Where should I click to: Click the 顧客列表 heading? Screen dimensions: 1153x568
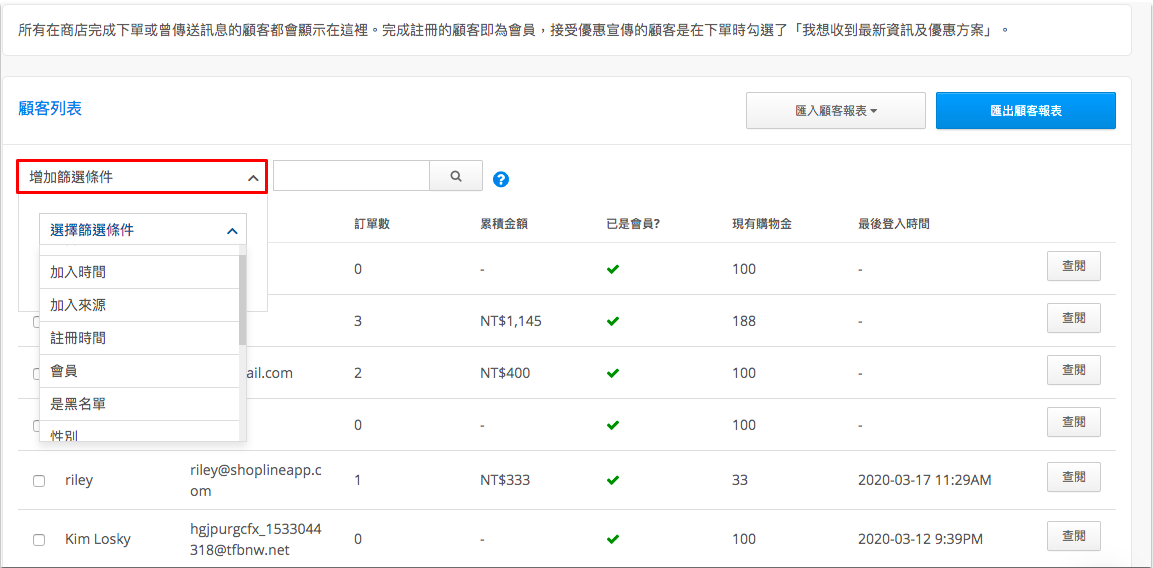pos(50,109)
